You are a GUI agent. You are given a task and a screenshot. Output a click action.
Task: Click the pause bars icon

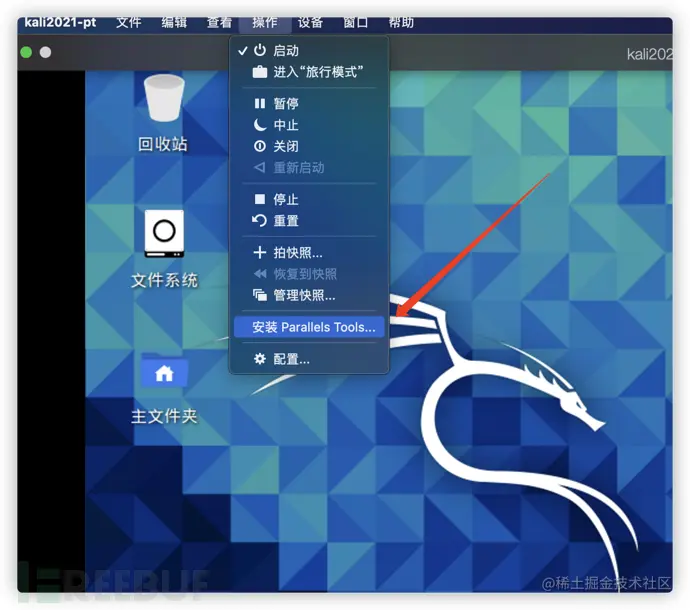coord(260,103)
